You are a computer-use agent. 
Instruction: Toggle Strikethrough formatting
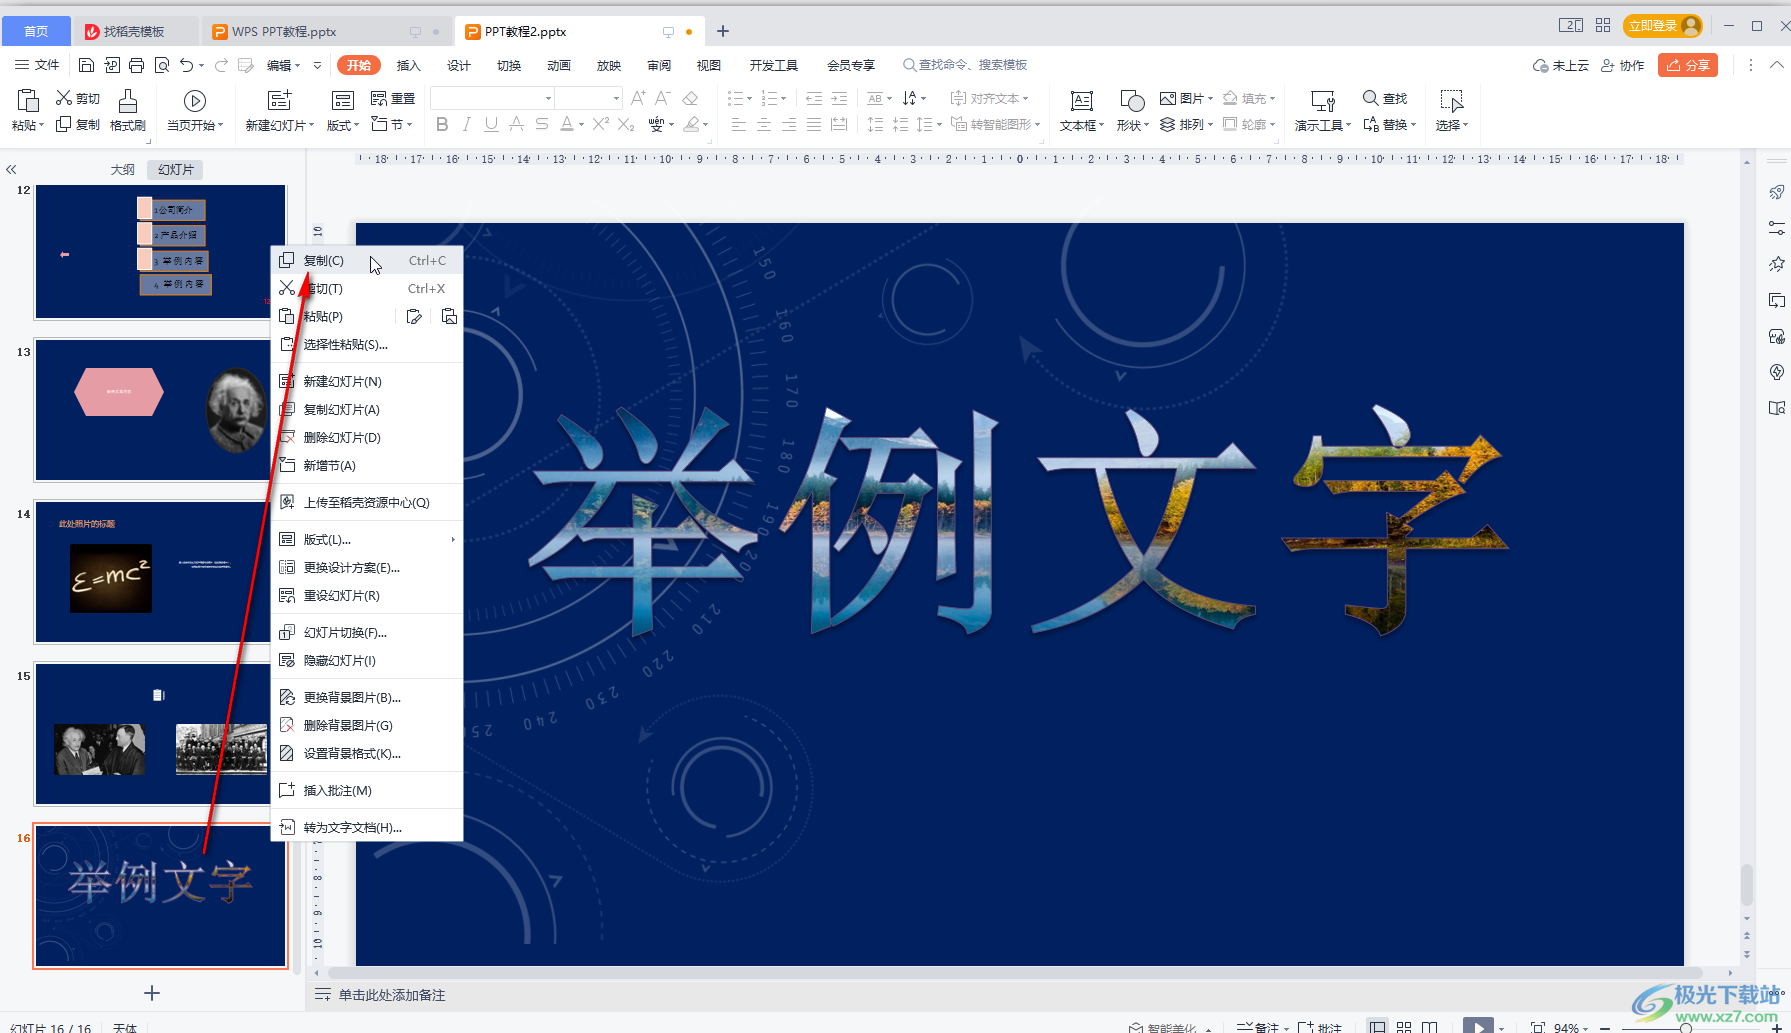[x=517, y=124]
